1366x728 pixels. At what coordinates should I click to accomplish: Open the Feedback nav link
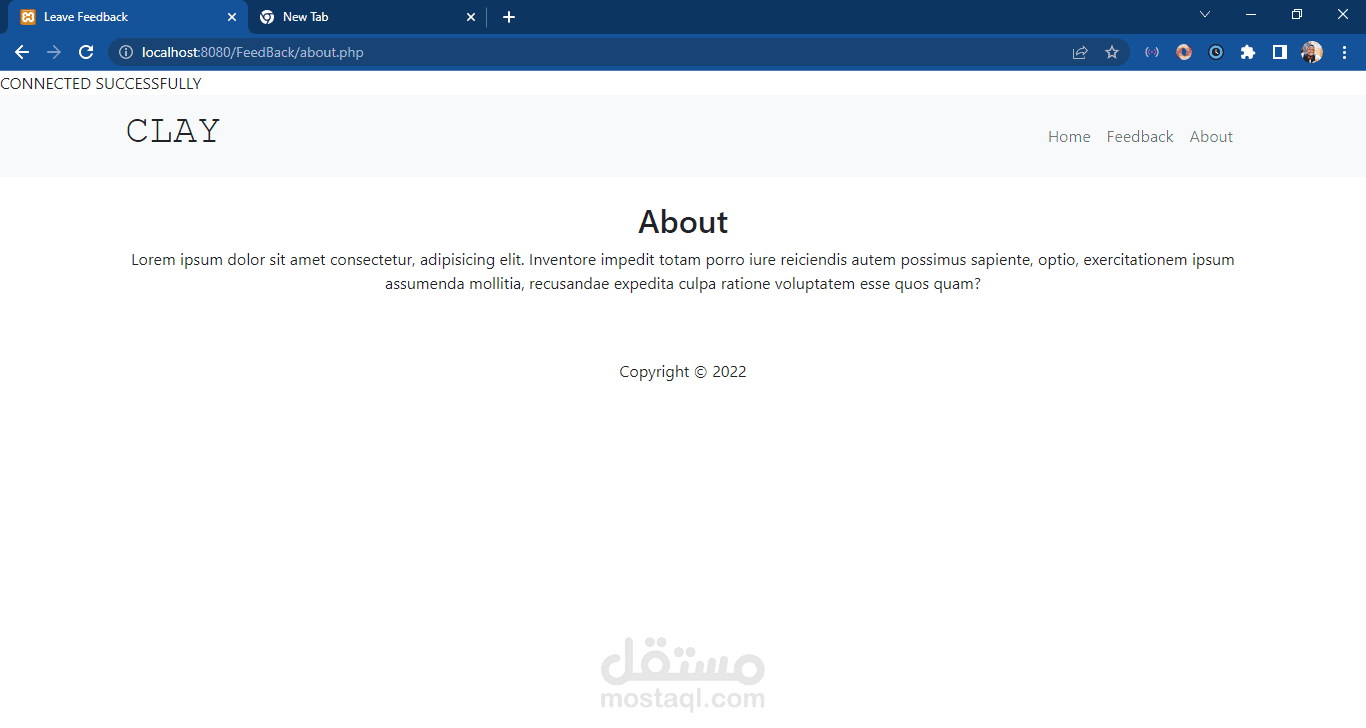[x=1140, y=137]
